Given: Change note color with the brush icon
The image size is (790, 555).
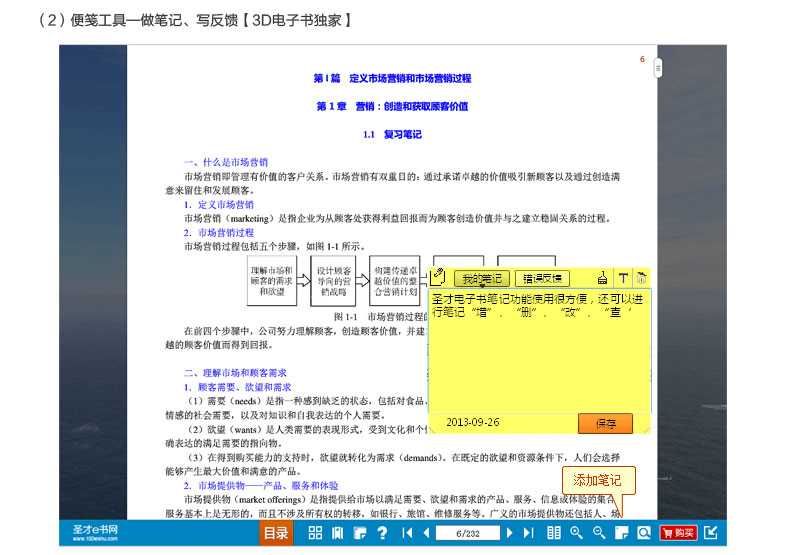Looking at the screenshot, I should [603, 278].
